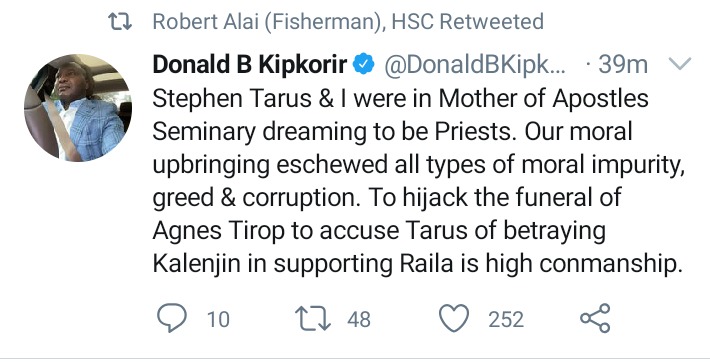This screenshot has height=362, width=710.
Task: Click 'Mother of Apostles' text in tweet
Action: click(x=543, y=100)
